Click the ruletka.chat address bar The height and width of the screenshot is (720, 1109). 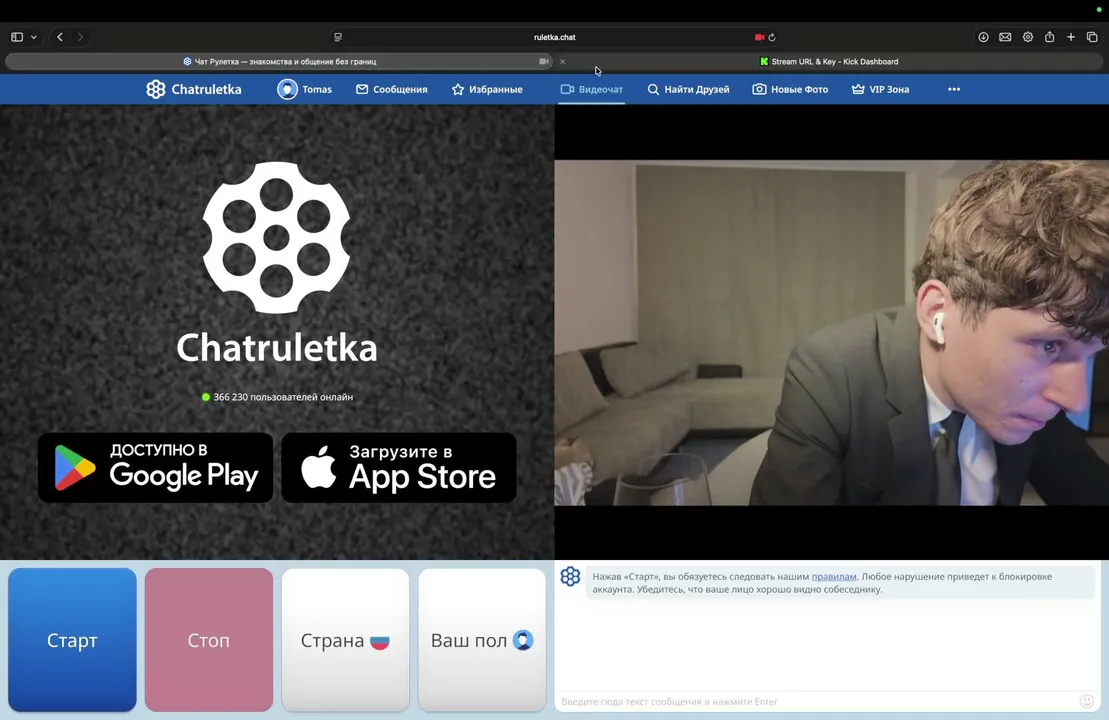click(554, 37)
